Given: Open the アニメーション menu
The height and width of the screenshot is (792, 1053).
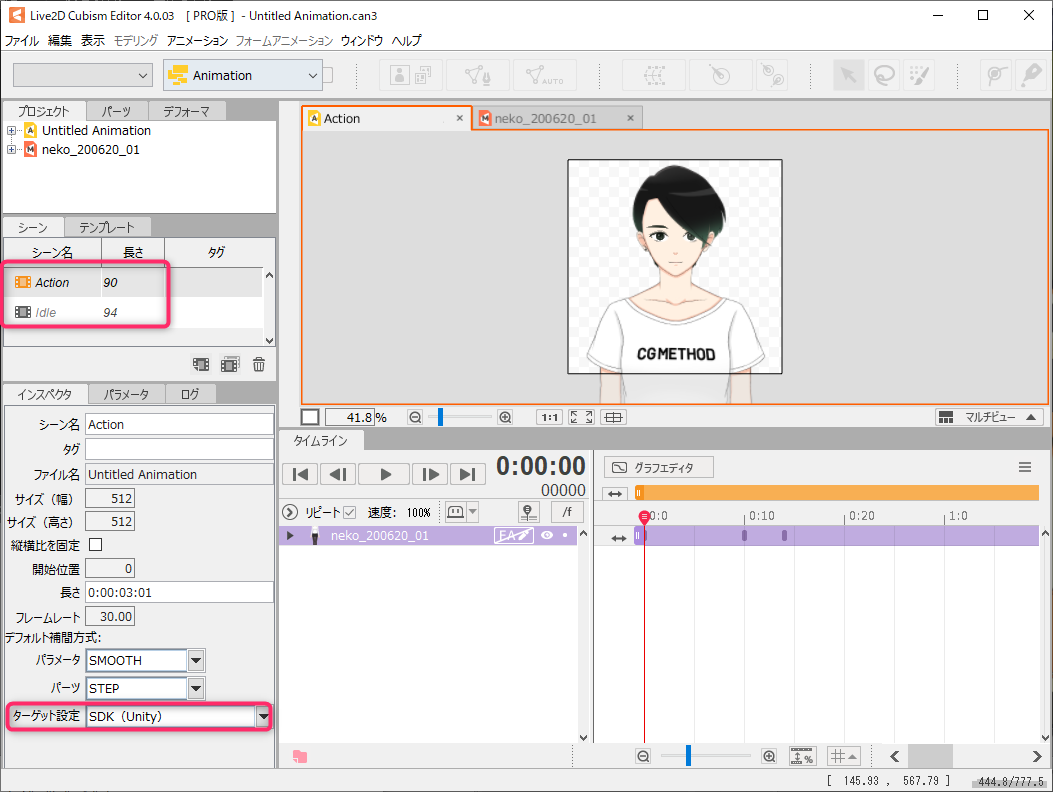Looking at the screenshot, I should [x=197, y=41].
